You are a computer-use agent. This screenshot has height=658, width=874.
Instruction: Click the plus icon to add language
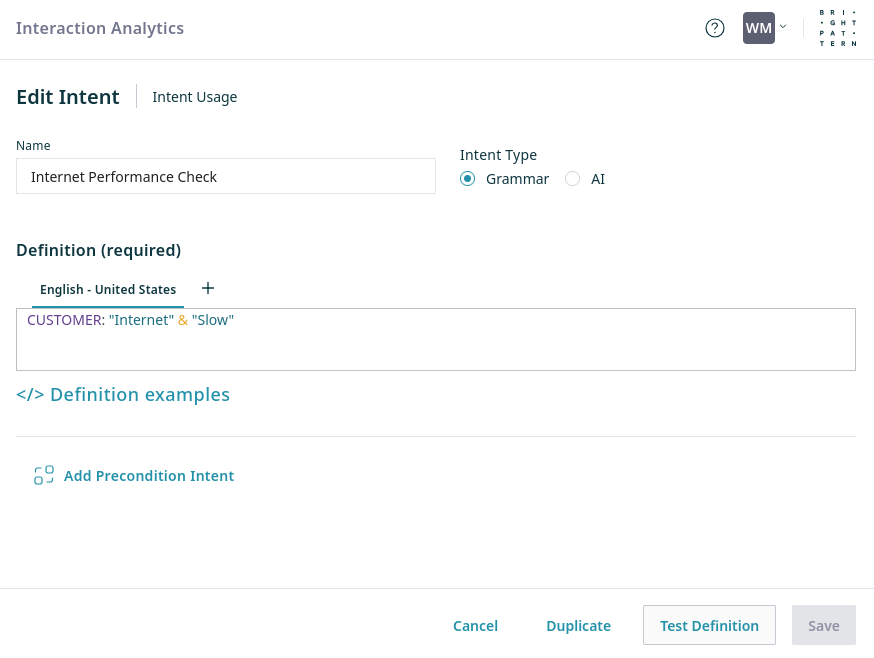[208, 288]
